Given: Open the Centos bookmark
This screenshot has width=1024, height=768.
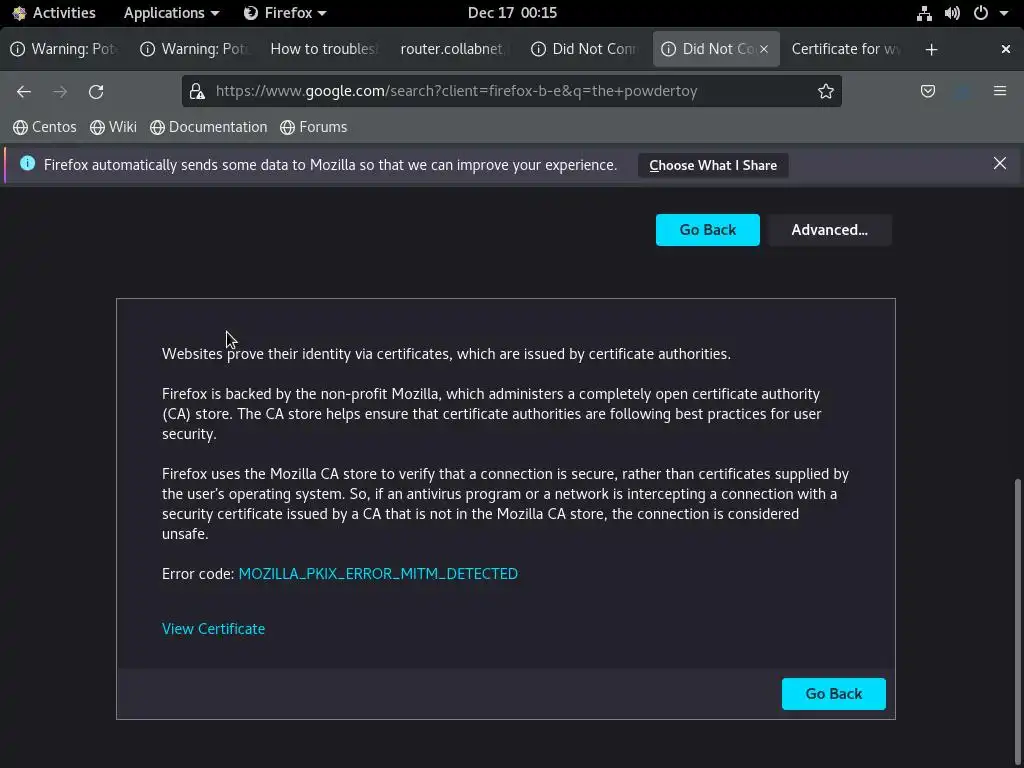Looking at the screenshot, I should click(x=45, y=127).
